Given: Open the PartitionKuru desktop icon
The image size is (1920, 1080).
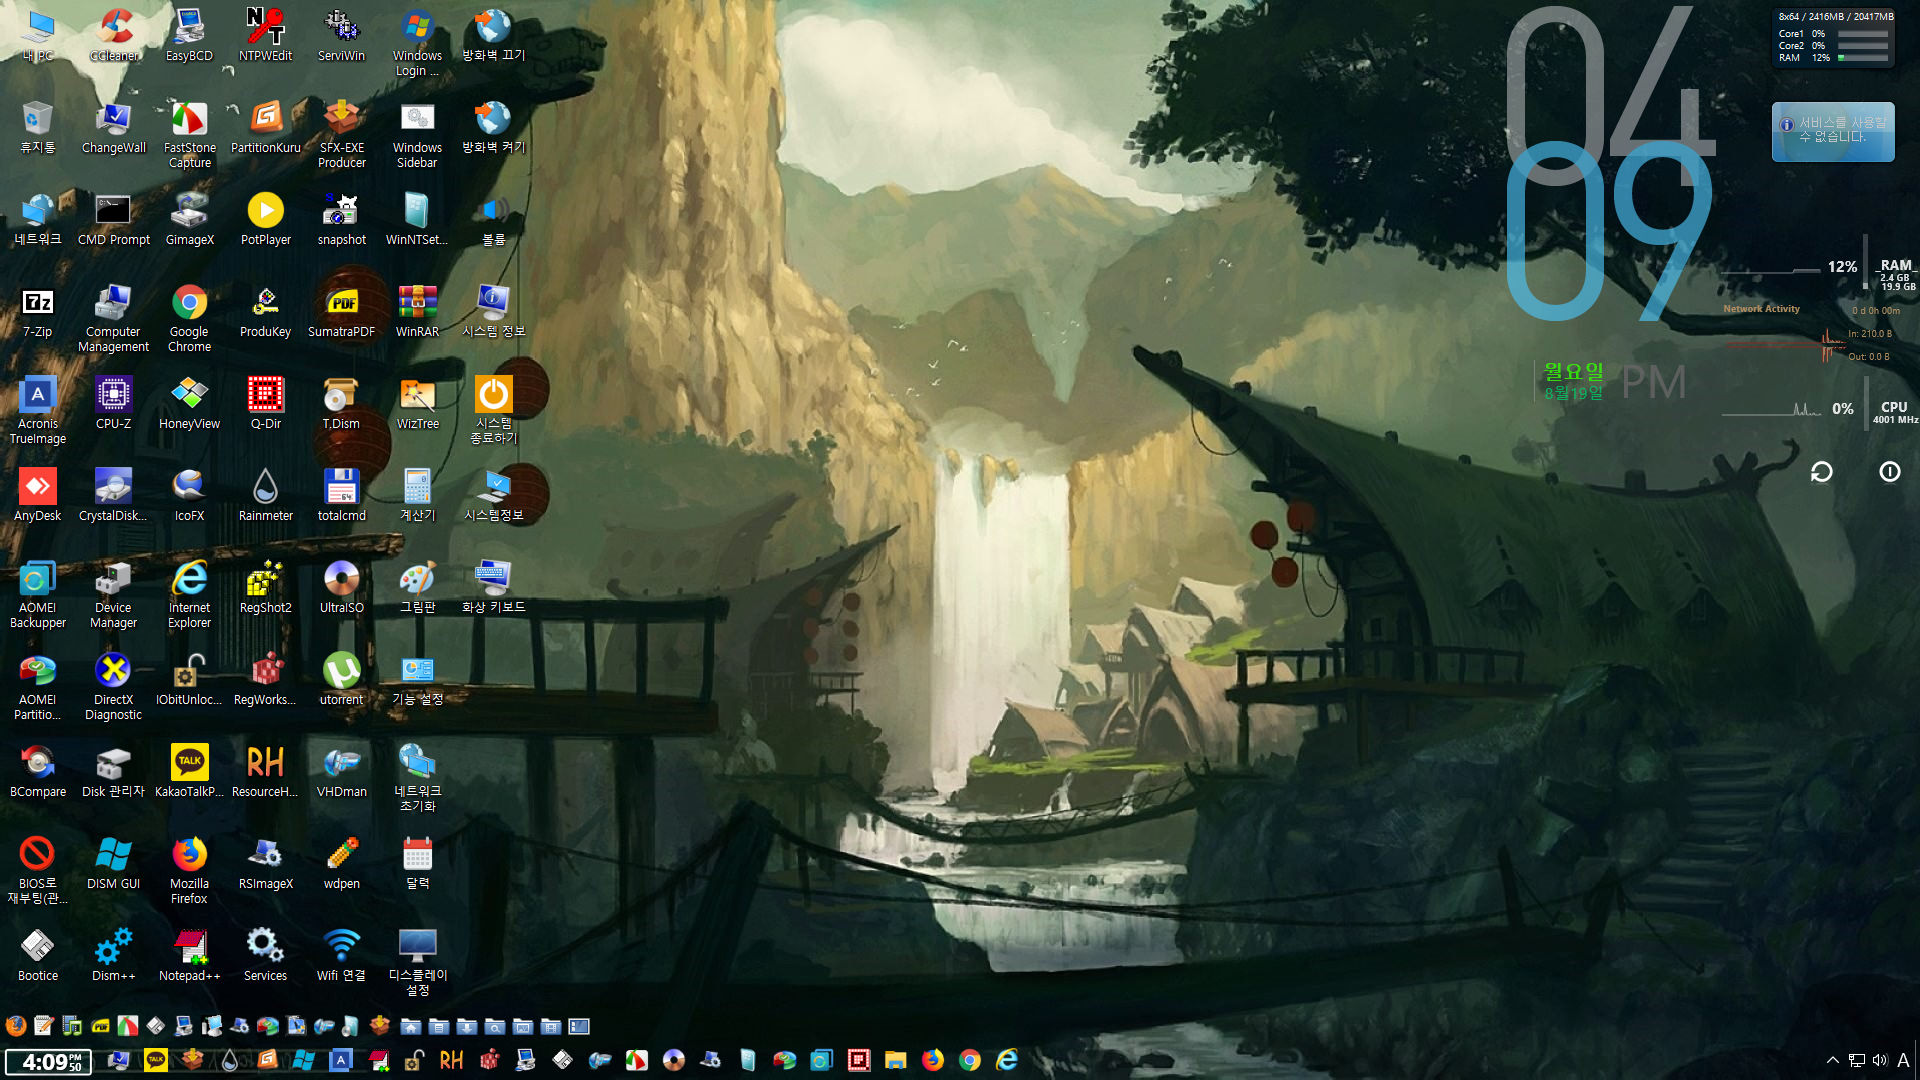Looking at the screenshot, I should pos(265,127).
